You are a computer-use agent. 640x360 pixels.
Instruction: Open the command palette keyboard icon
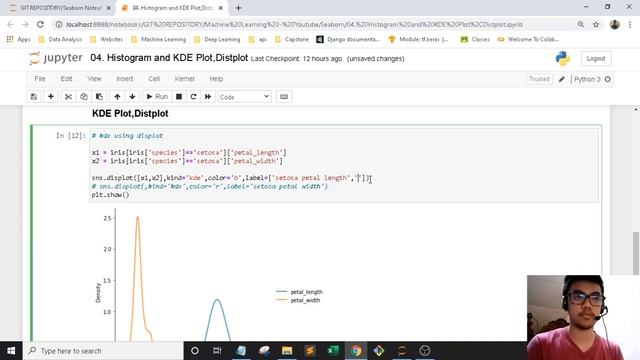284,97
